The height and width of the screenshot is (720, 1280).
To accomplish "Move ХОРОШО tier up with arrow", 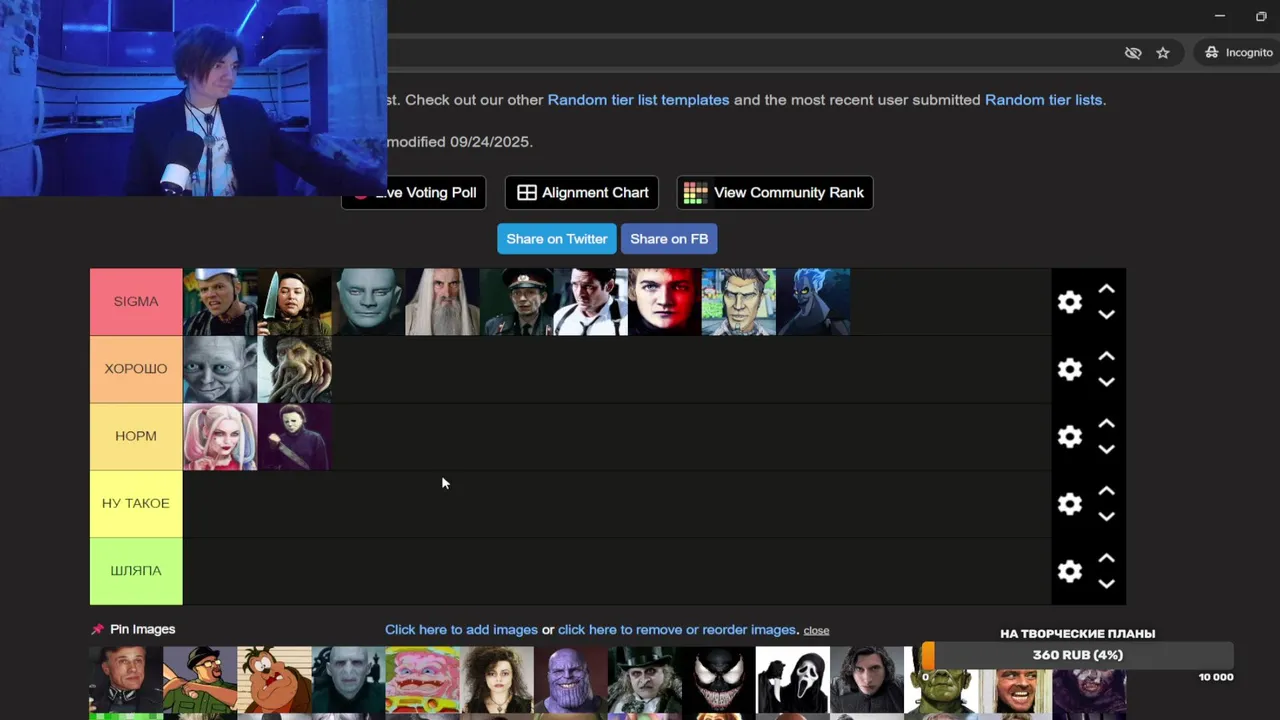I will pyautogui.click(x=1106, y=356).
